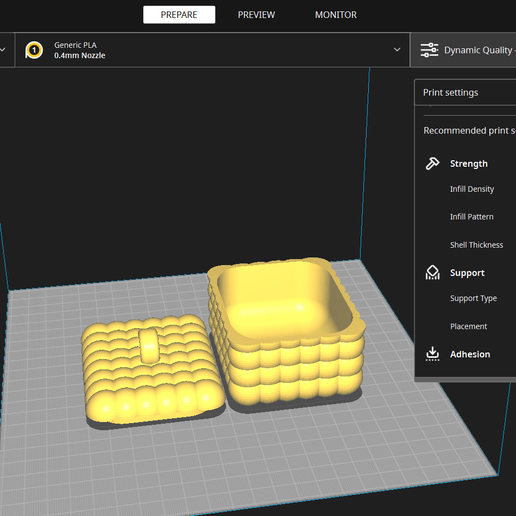Expand the Generic PLA material dropdown
Image resolution: width=516 pixels, height=516 pixels.
pos(397,50)
